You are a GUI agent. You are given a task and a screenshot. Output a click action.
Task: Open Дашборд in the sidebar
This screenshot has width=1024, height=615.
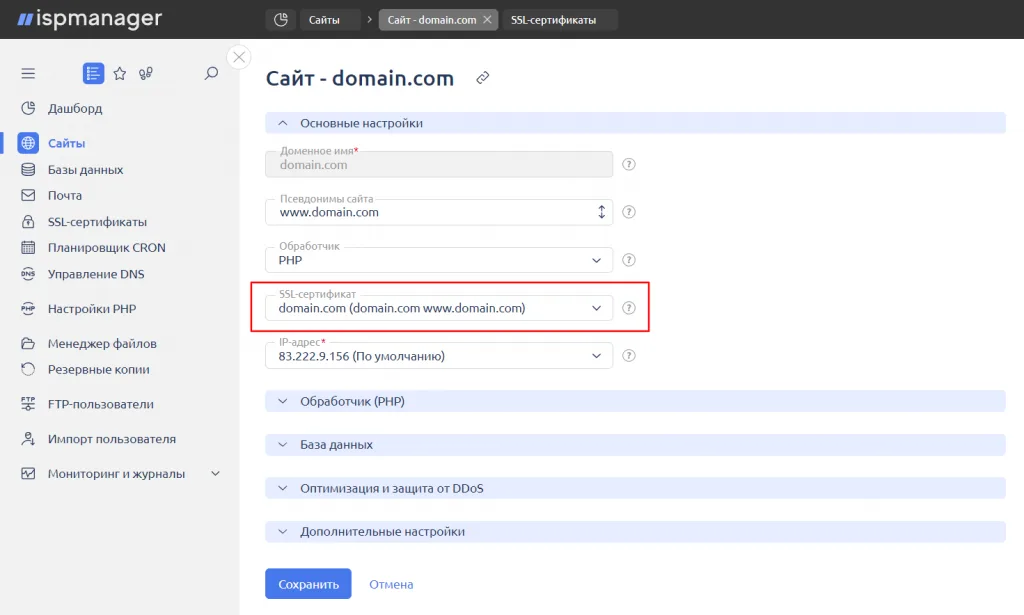[75, 108]
